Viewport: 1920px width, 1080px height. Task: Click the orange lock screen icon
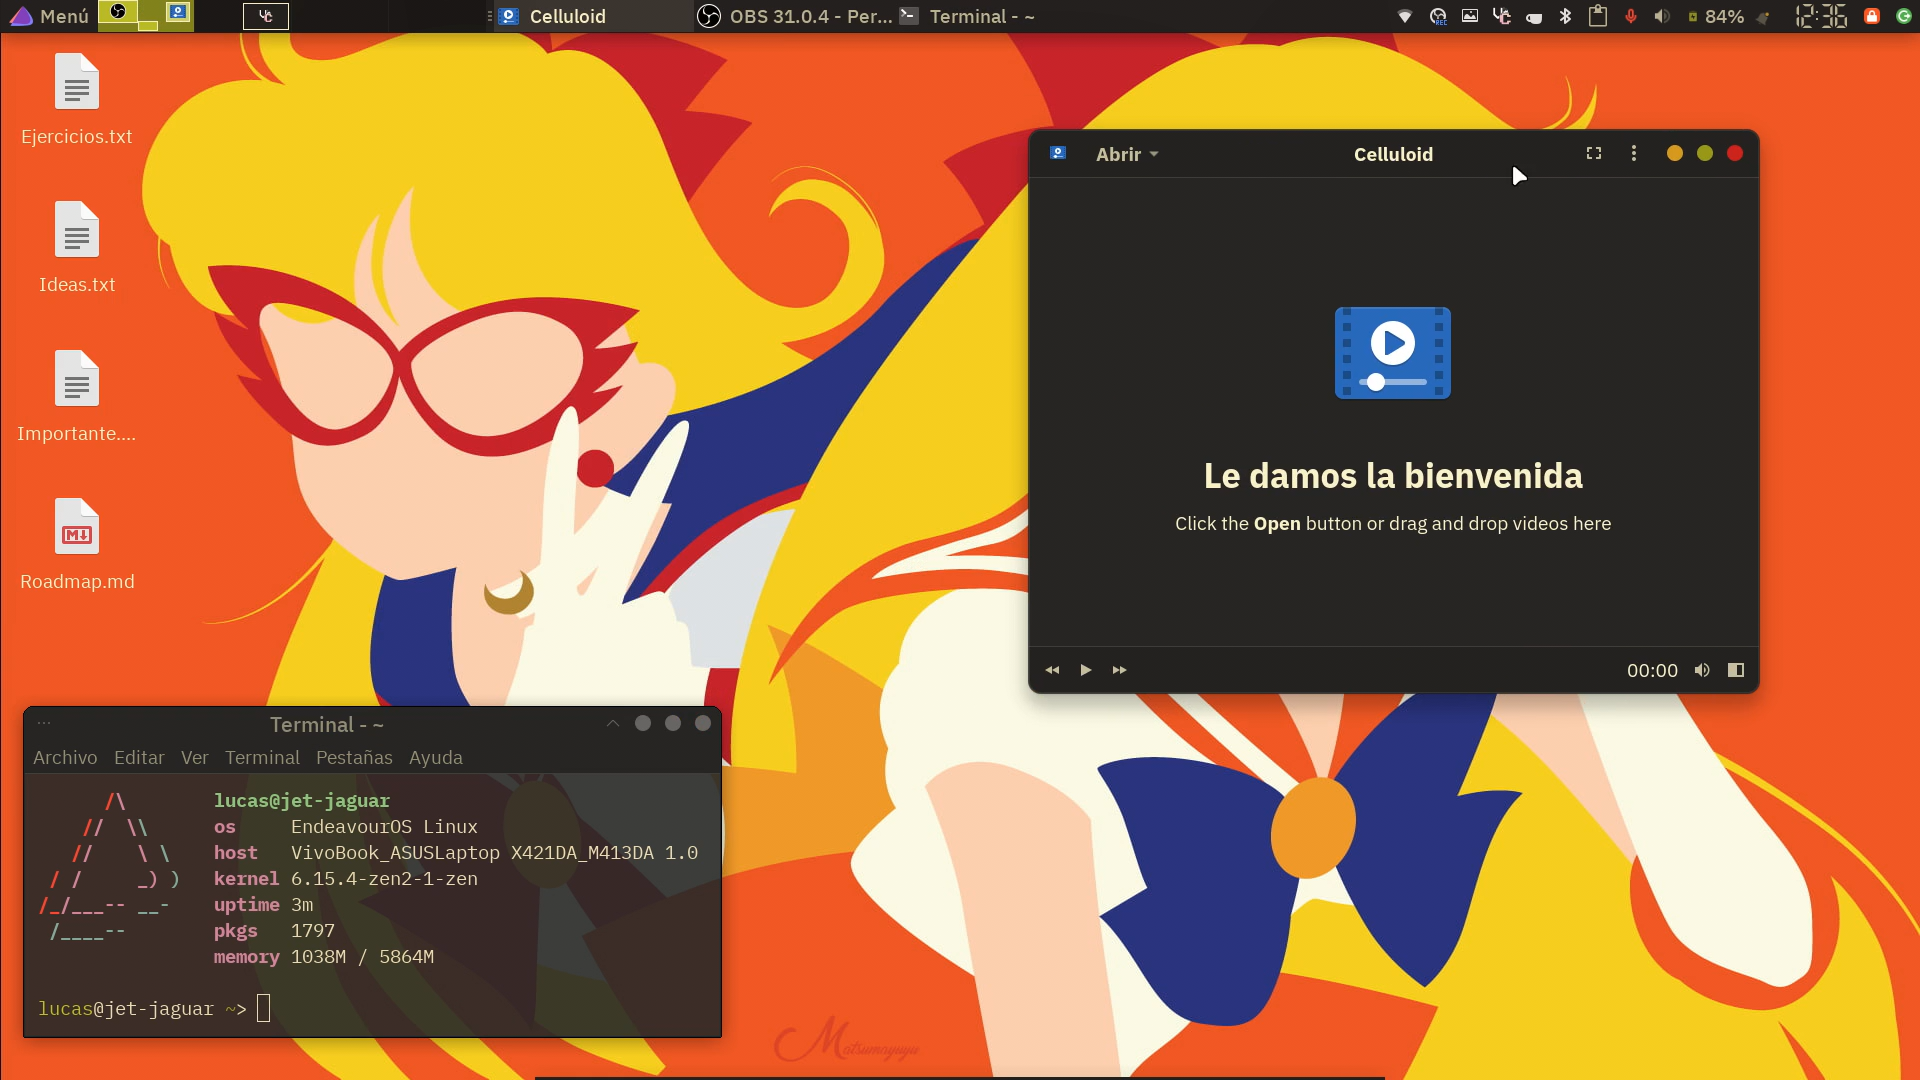click(x=1872, y=16)
